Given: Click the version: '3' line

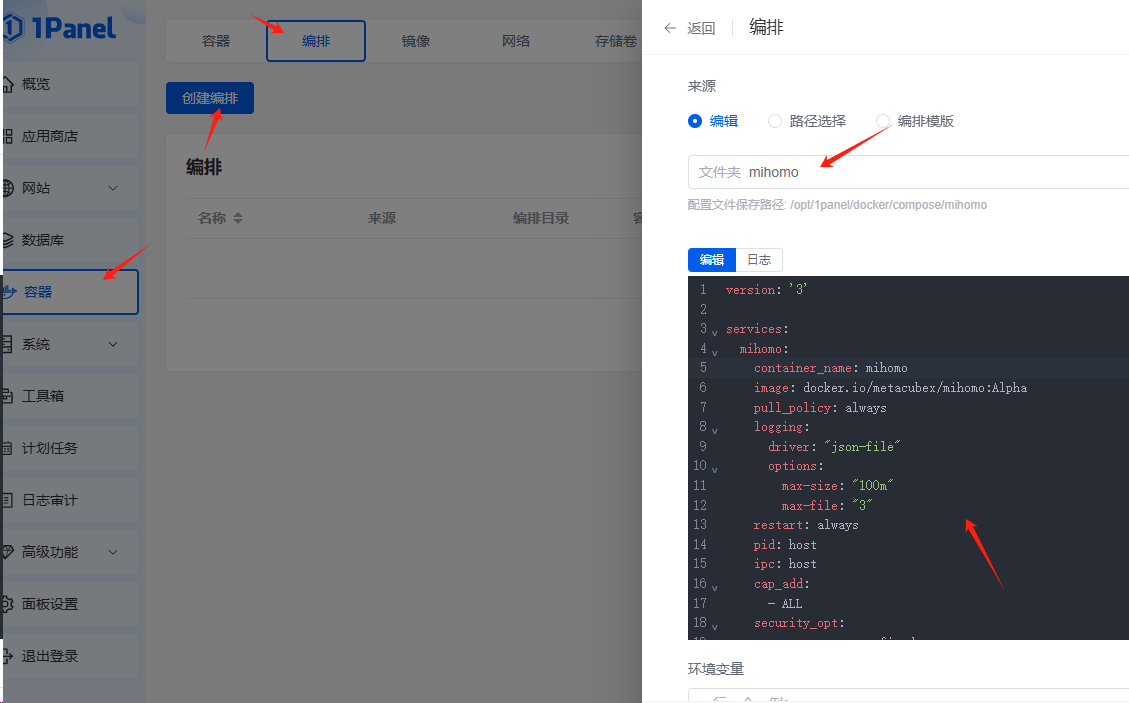Looking at the screenshot, I should (x=766, y=290).
